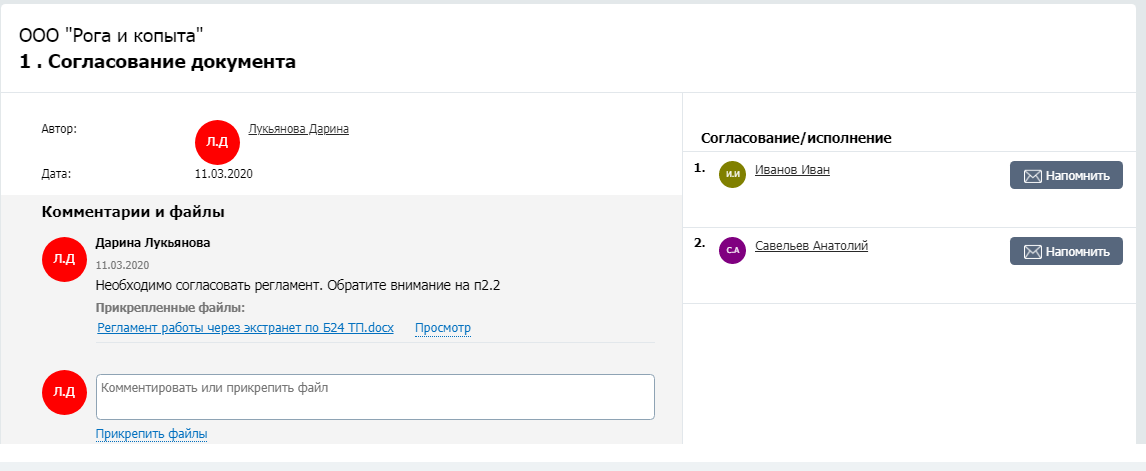1146x471 pixels.
Task: Remind Иванов Иван with the Напомнить button
Action: (x=1066, y=175)
